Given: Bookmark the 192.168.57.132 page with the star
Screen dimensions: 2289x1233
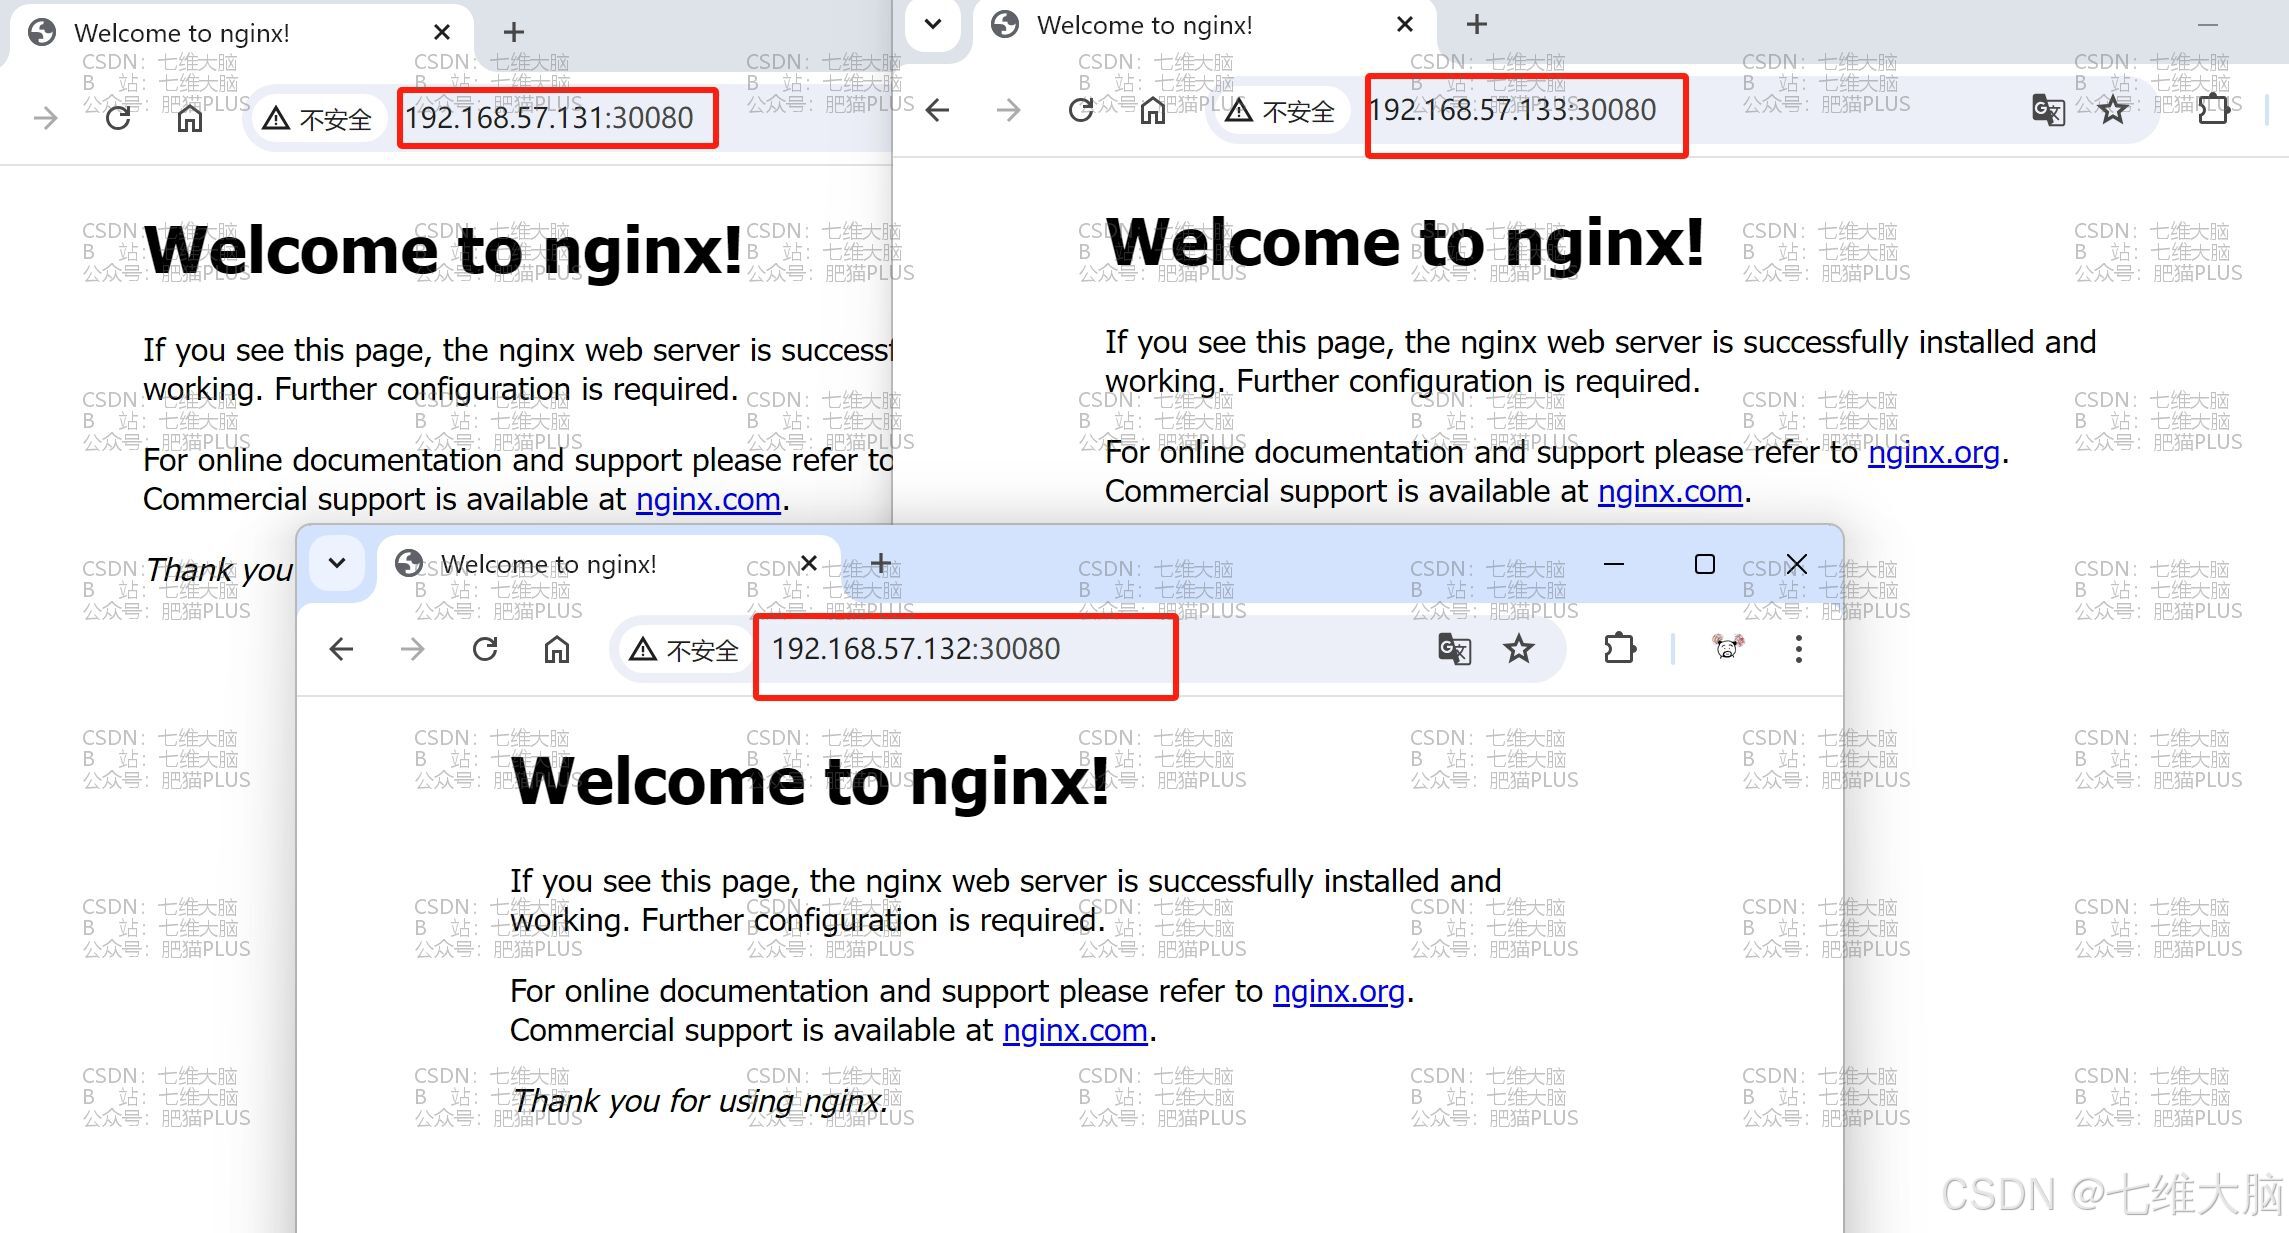Looking at the screenshot, I should click(x=1519, y=649).
